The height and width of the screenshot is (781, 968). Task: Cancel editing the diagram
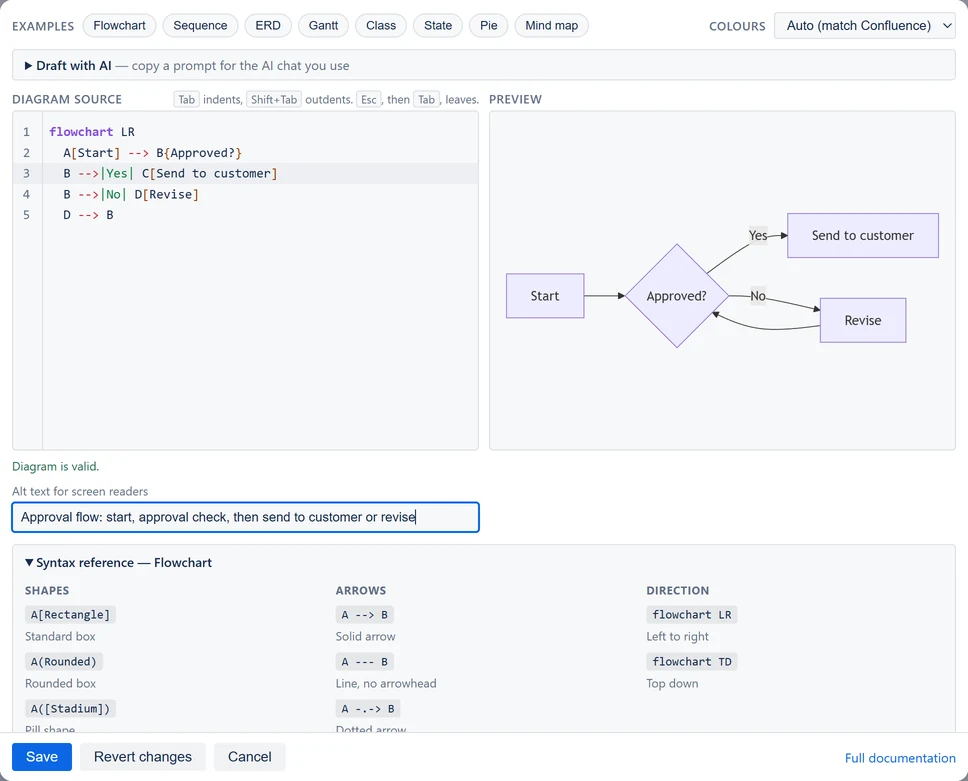pyautogui.click(x=249, y=757)
